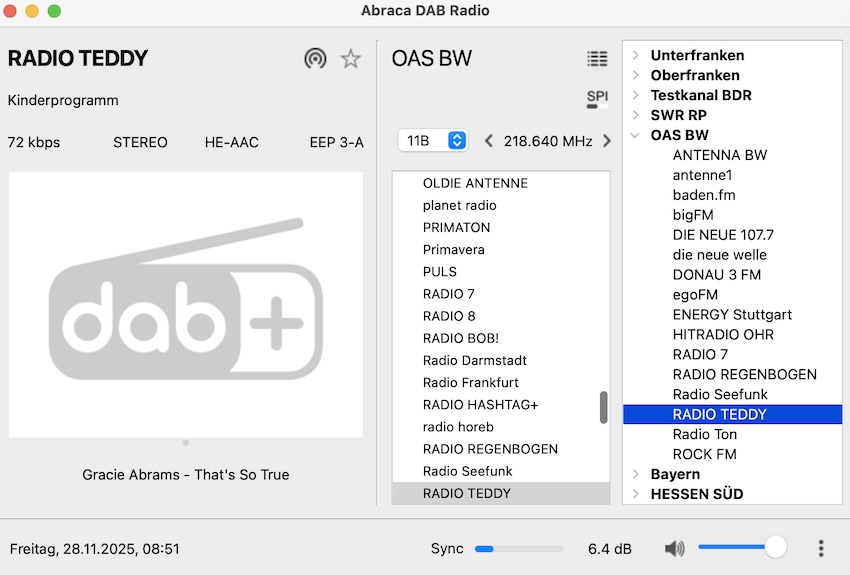850x575 pixels.
Task: Expand the HESSEN SÜD ensemble
Action: tap(636, 494)
